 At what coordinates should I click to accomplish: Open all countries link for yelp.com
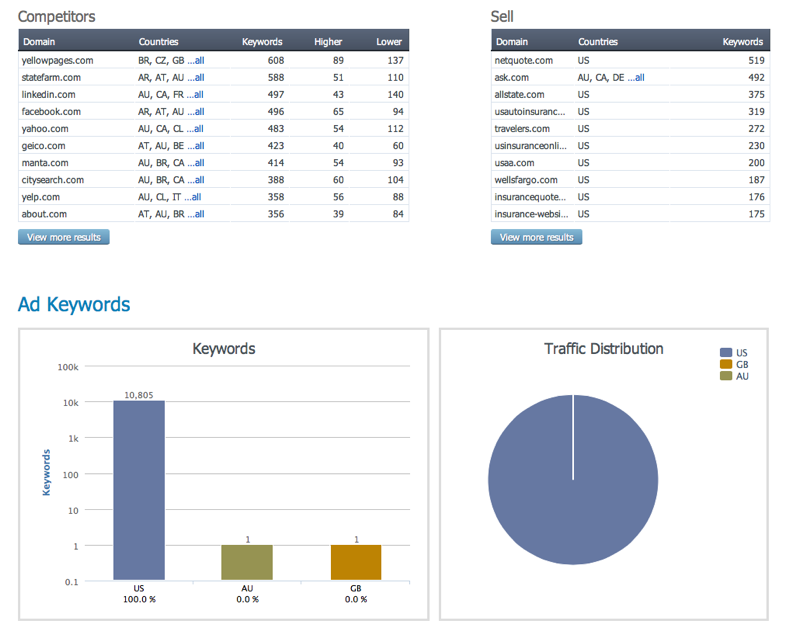(192, 197)
